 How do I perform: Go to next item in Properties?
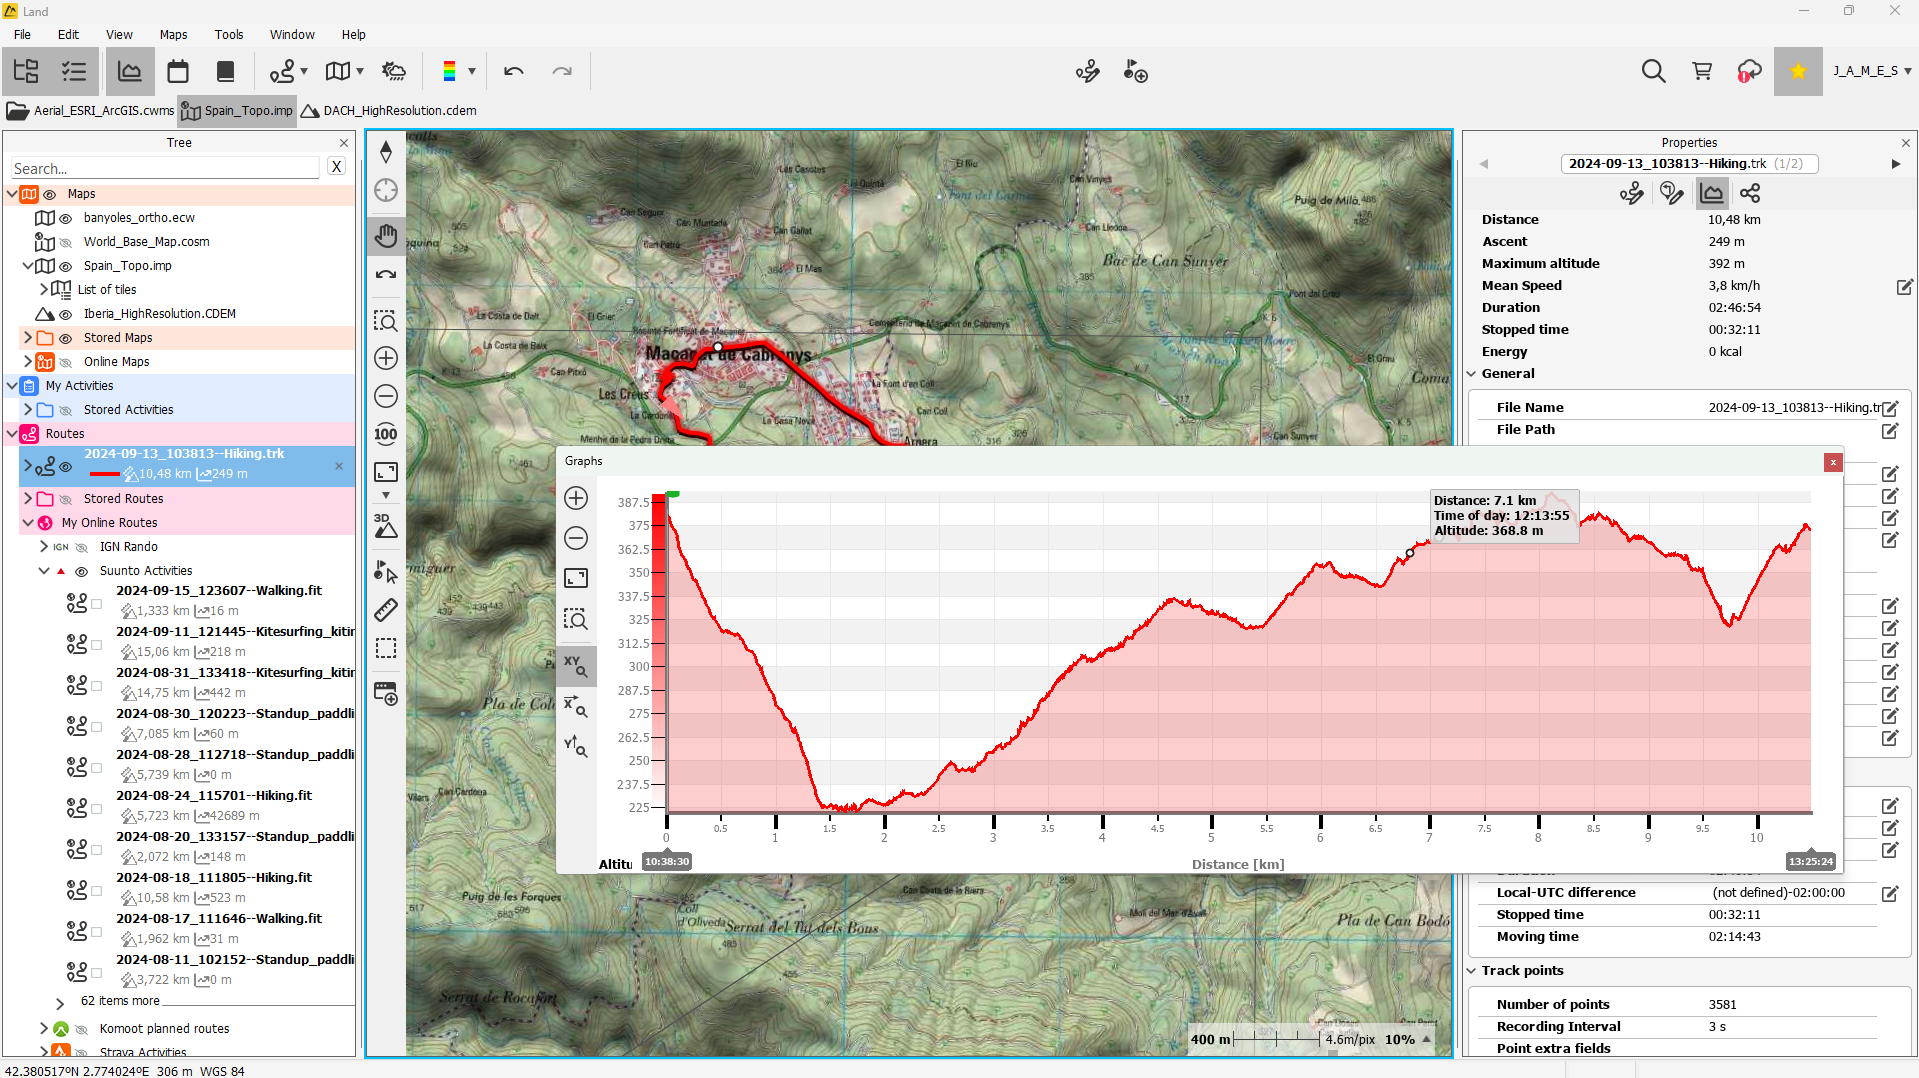[1895, 164]
